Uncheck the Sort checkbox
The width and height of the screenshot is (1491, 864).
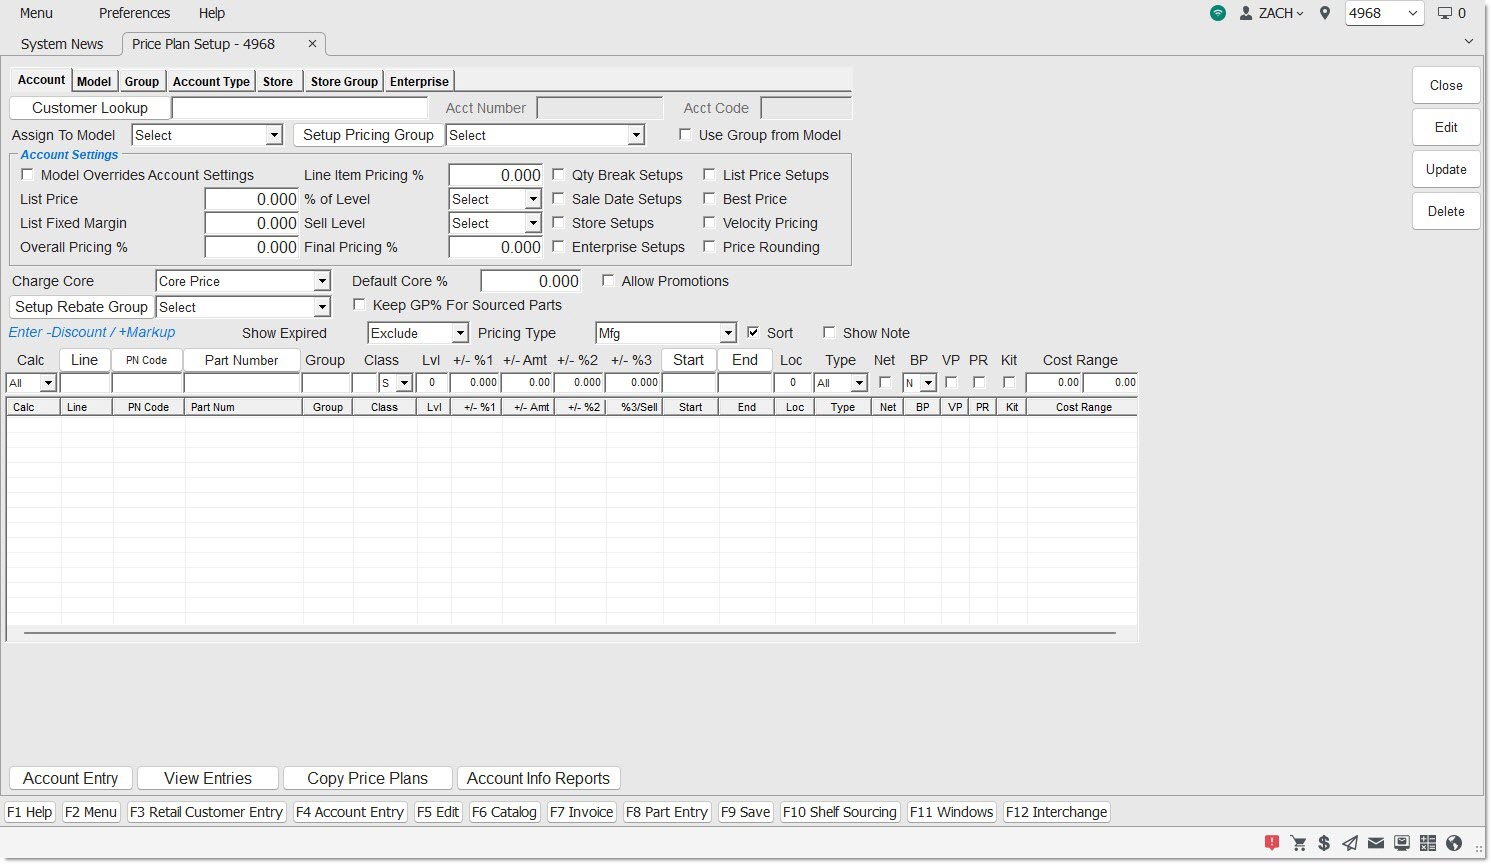pos(753,333)
